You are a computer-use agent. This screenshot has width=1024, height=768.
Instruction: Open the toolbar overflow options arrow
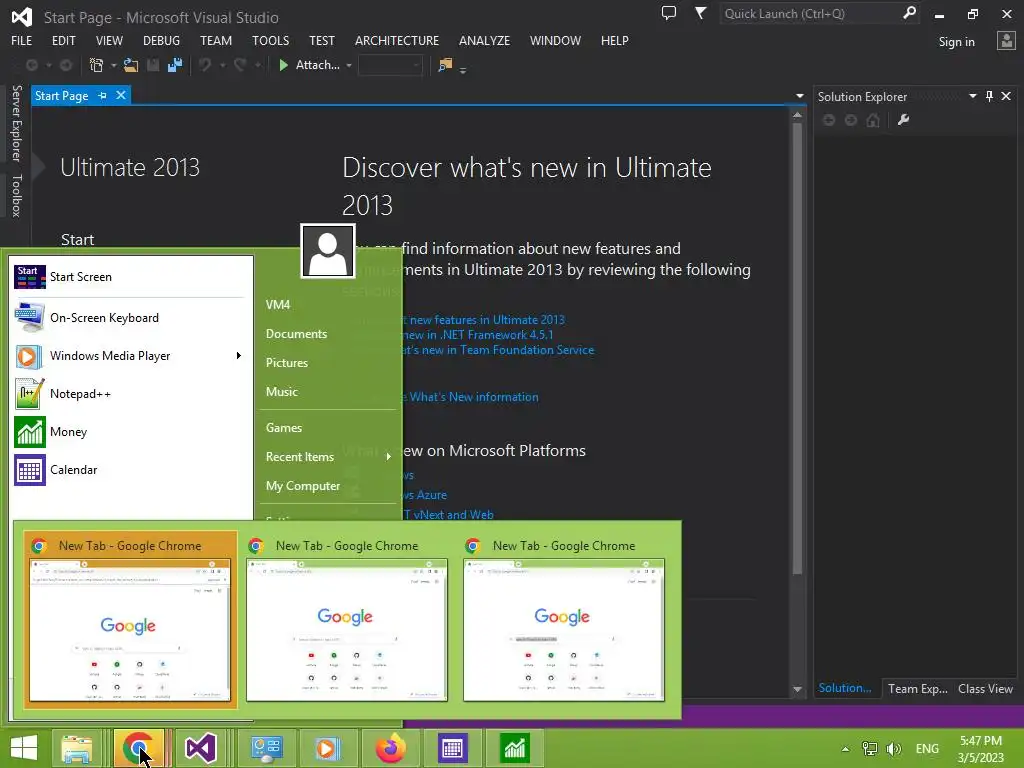pyautogui.click(x=463, y=70)
